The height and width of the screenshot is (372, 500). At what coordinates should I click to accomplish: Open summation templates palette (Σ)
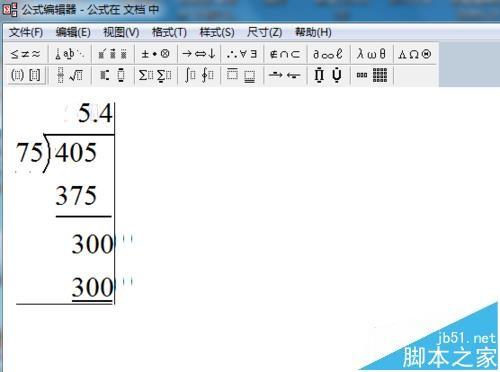click(156, 75)
